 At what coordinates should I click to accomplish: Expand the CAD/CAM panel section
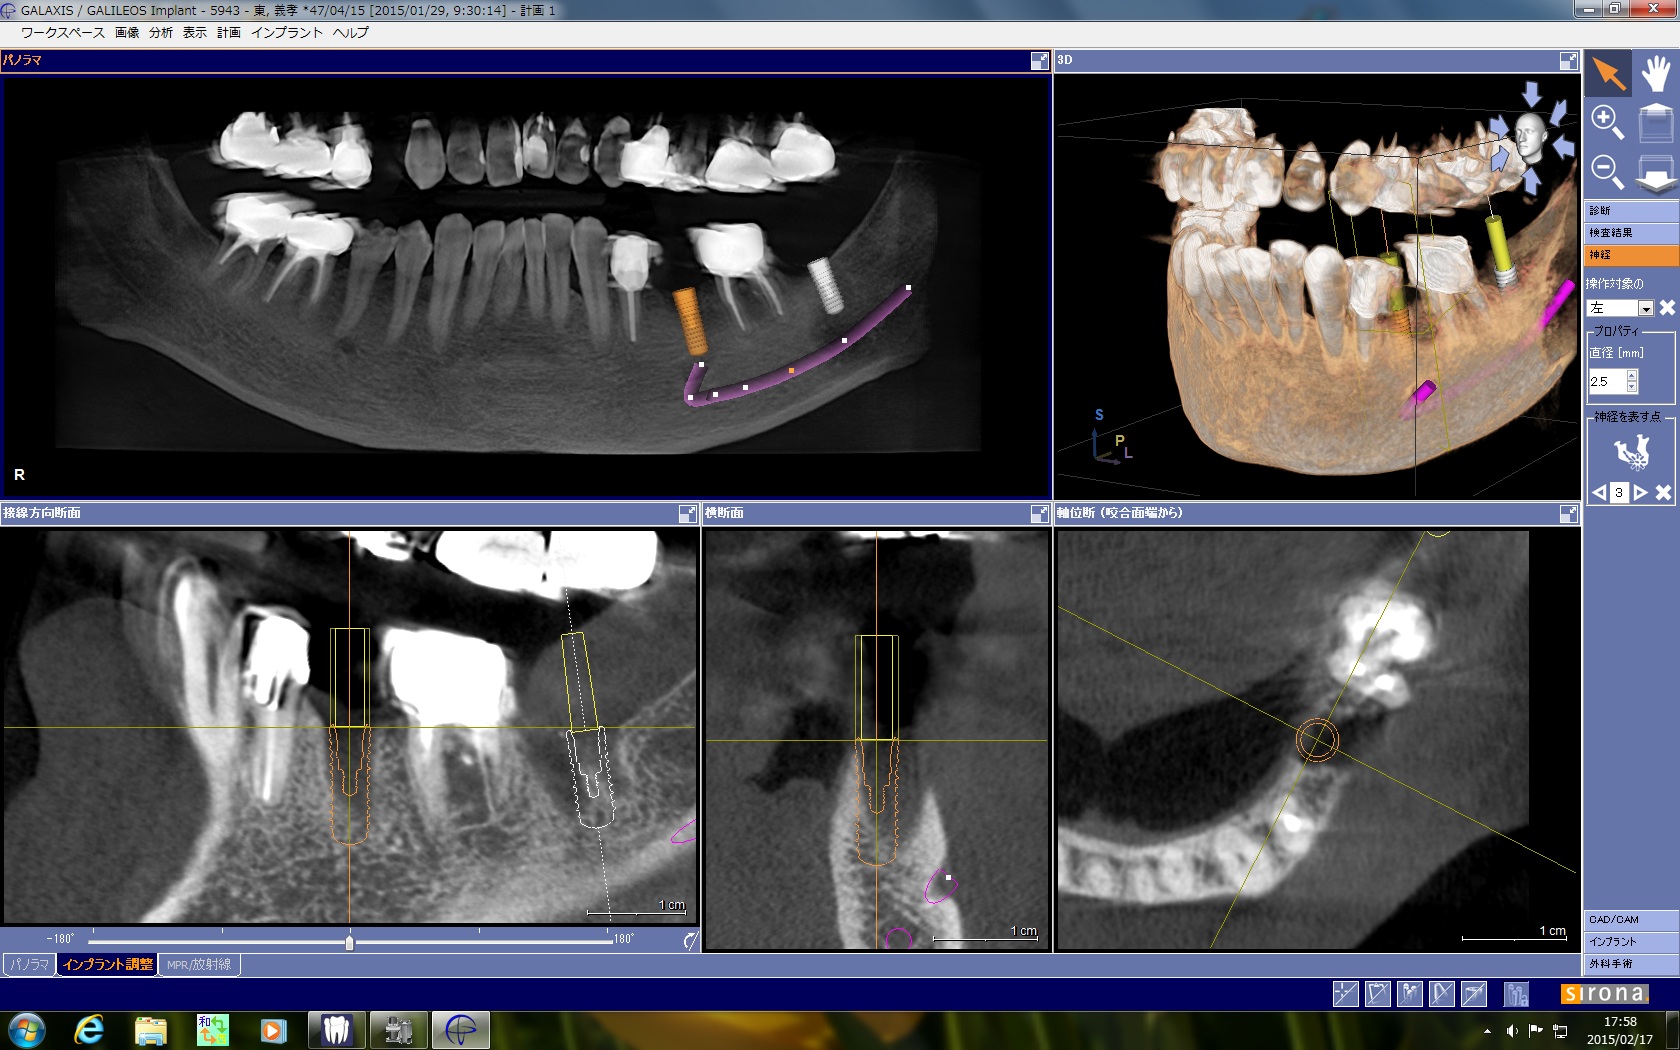click(x=1630, y=920)
